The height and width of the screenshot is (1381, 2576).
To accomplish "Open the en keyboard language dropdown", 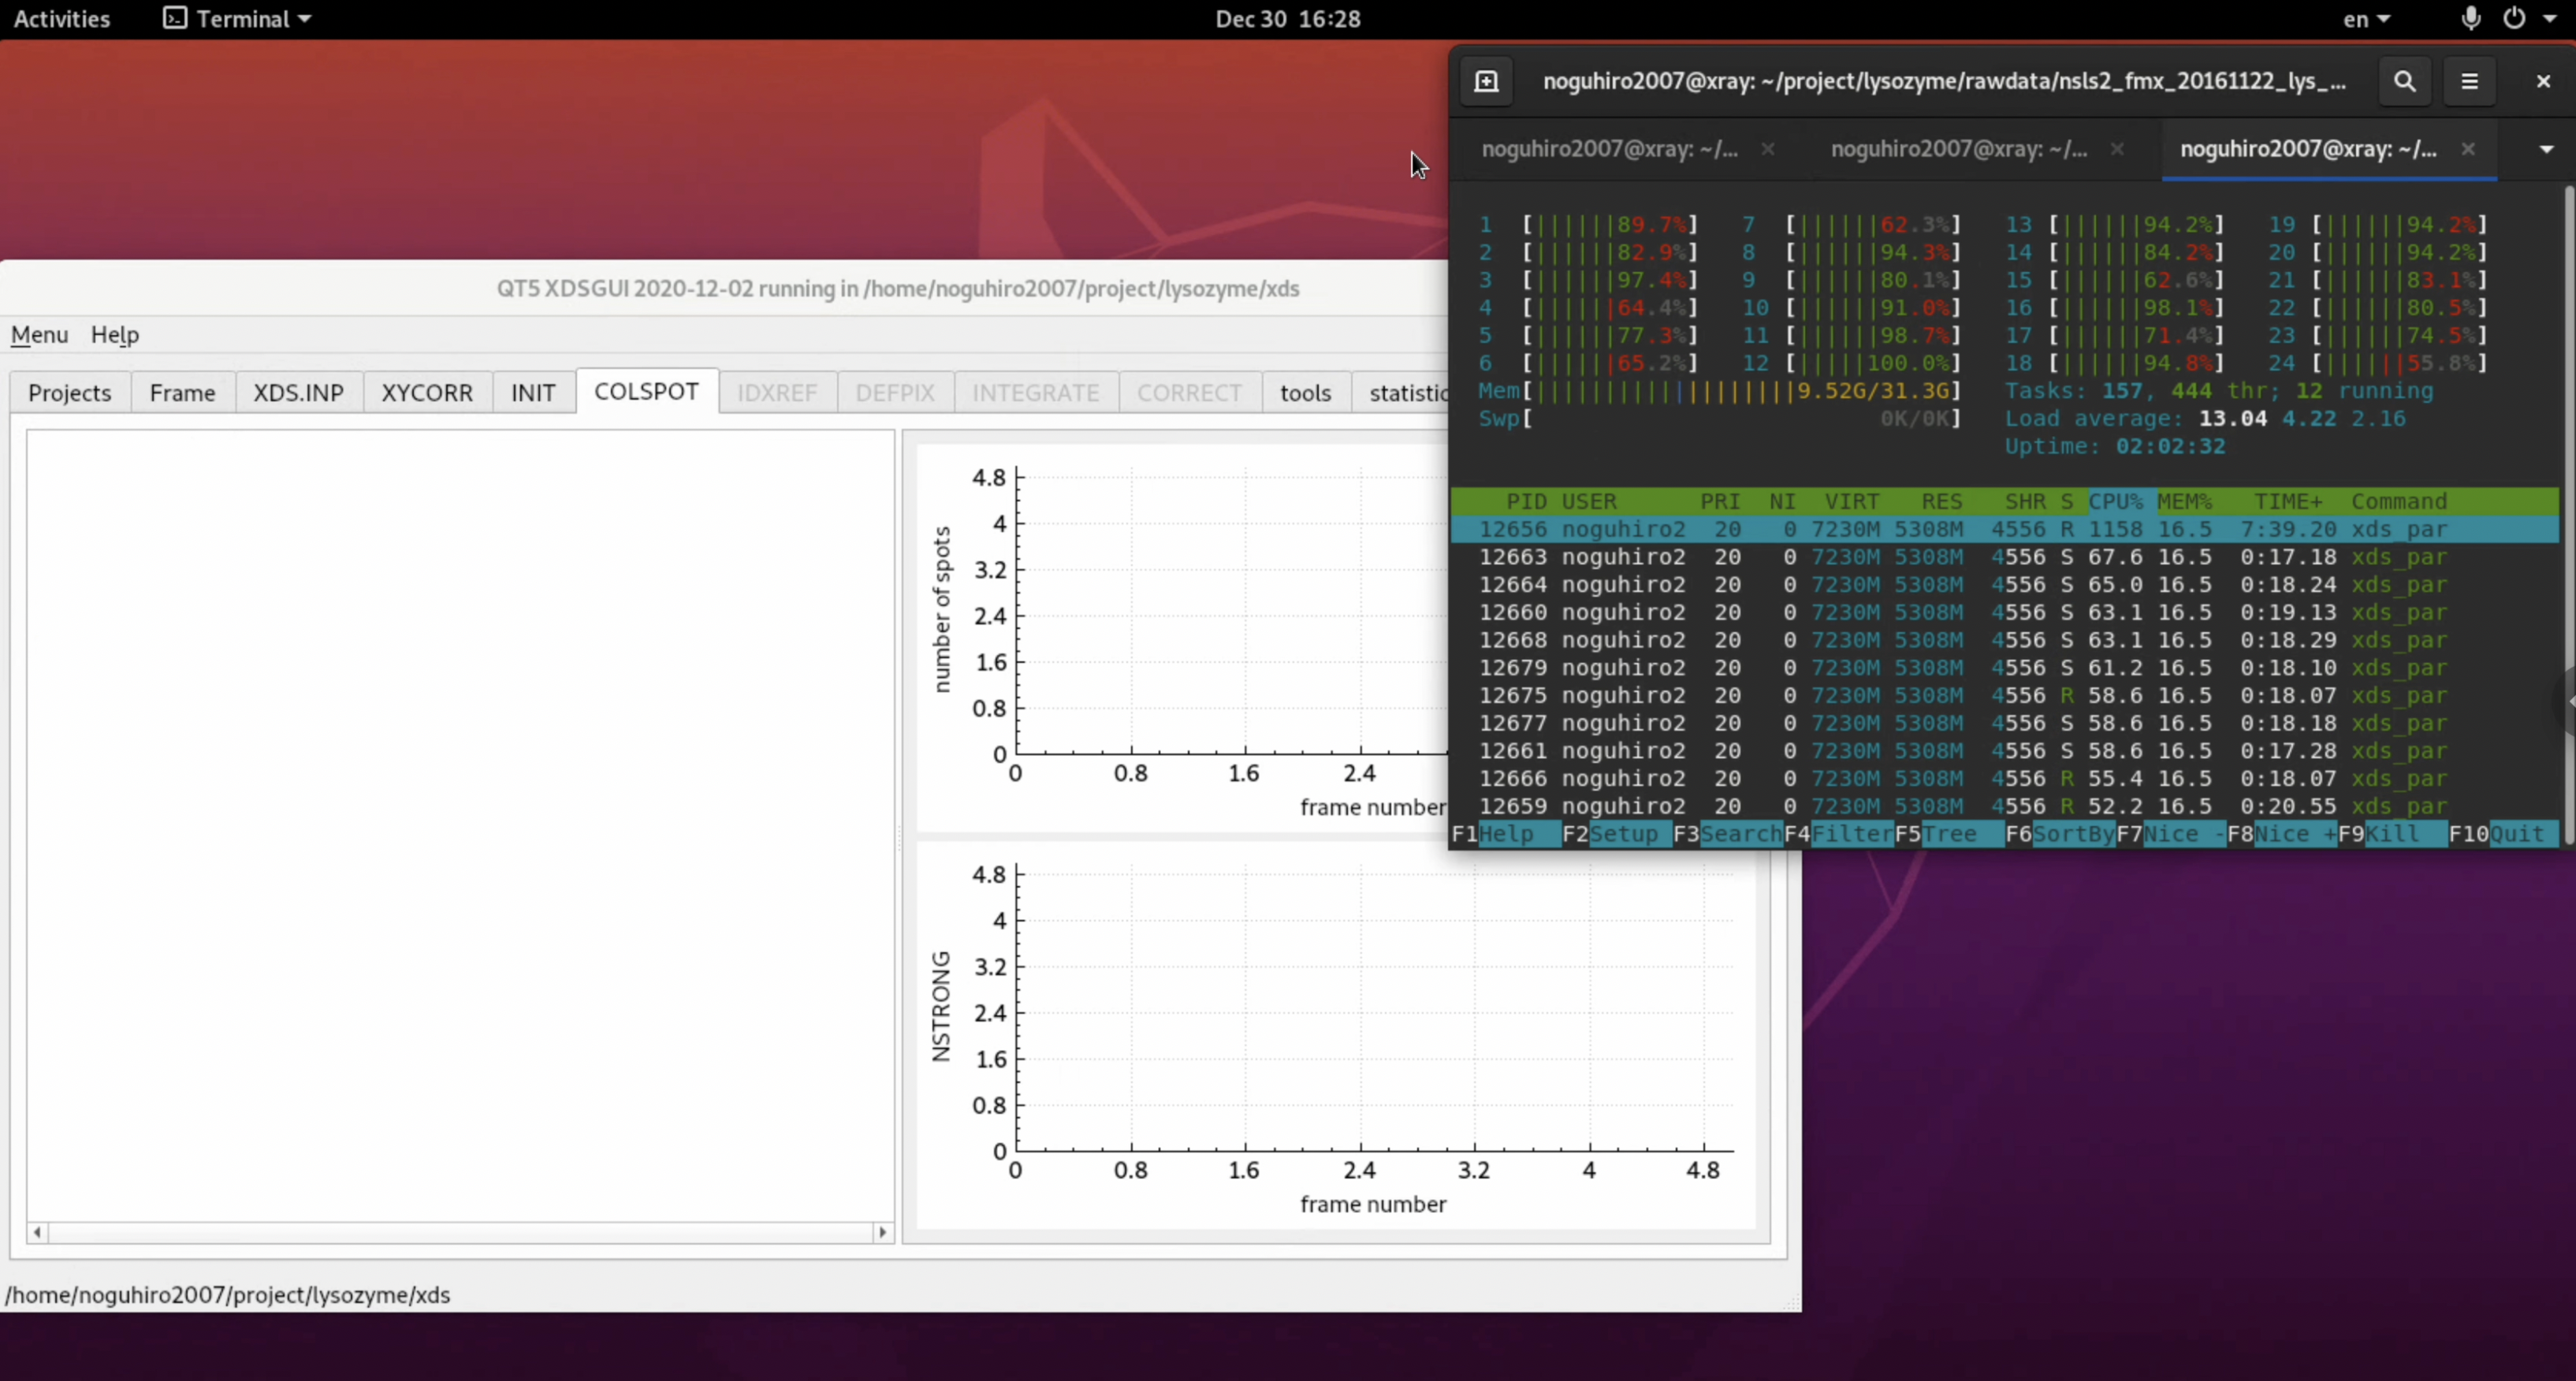I will coord(2366,19).
